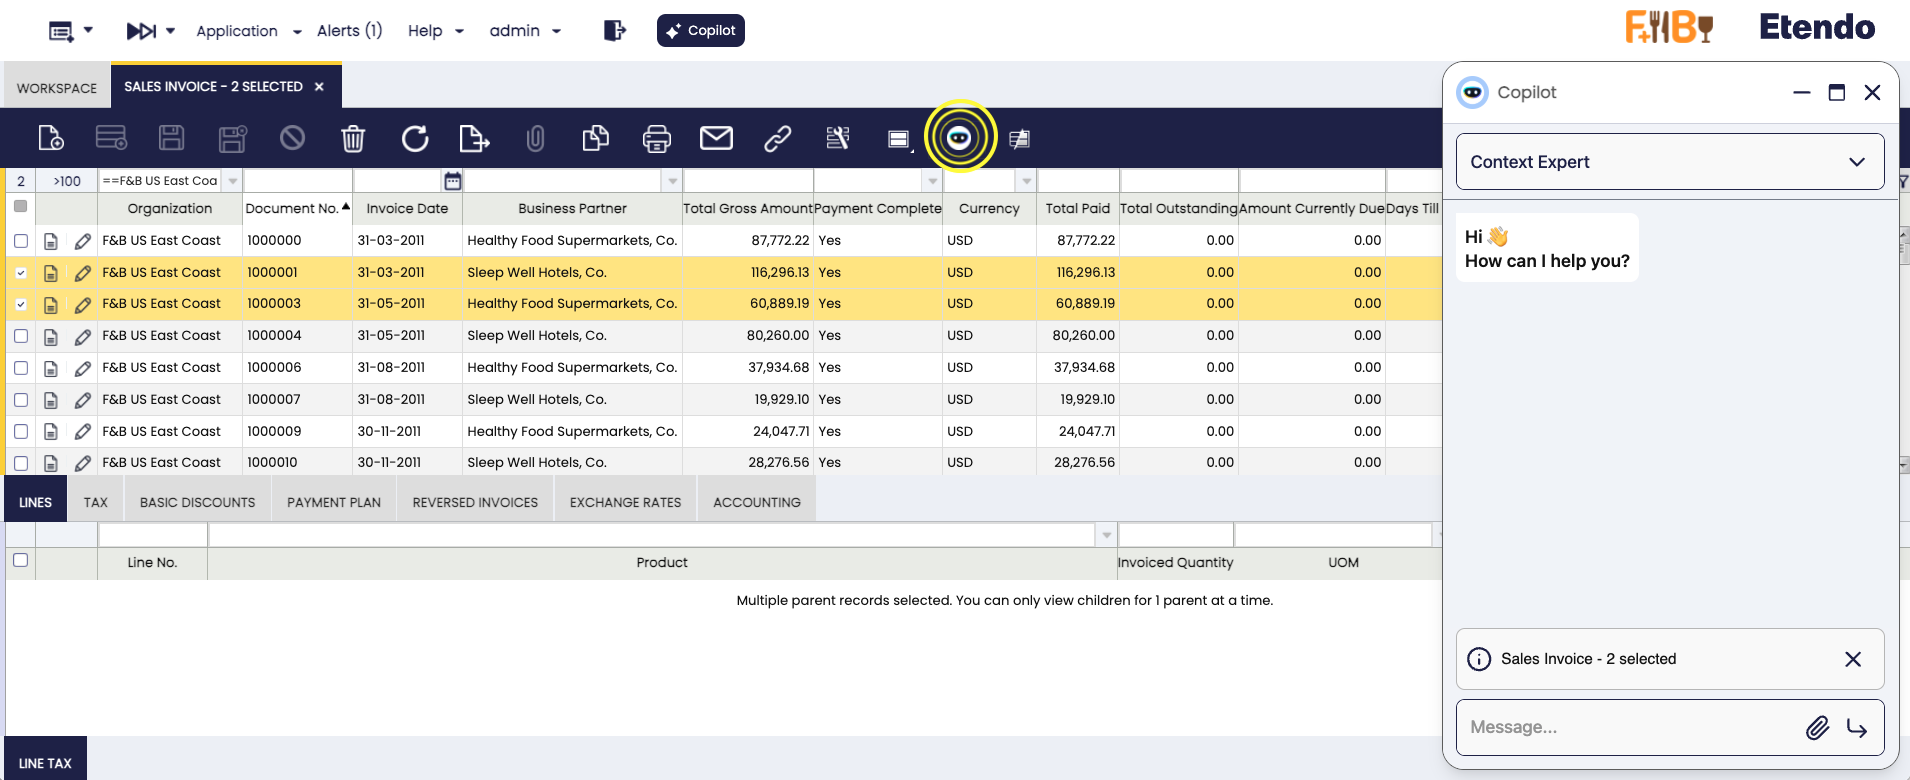Viewport: 1910px width, 780px height.
Task: Open the Business Partner filter dropdown arrow
Action: (673, 181)
